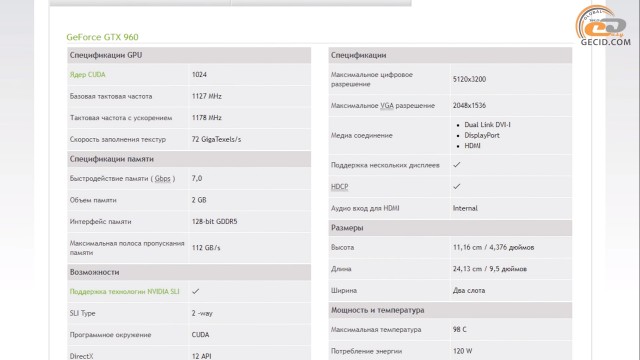Click 'Скорость заполнения текстур' label
The height and width of the screenshot is (360, 640).
[118, 139]
